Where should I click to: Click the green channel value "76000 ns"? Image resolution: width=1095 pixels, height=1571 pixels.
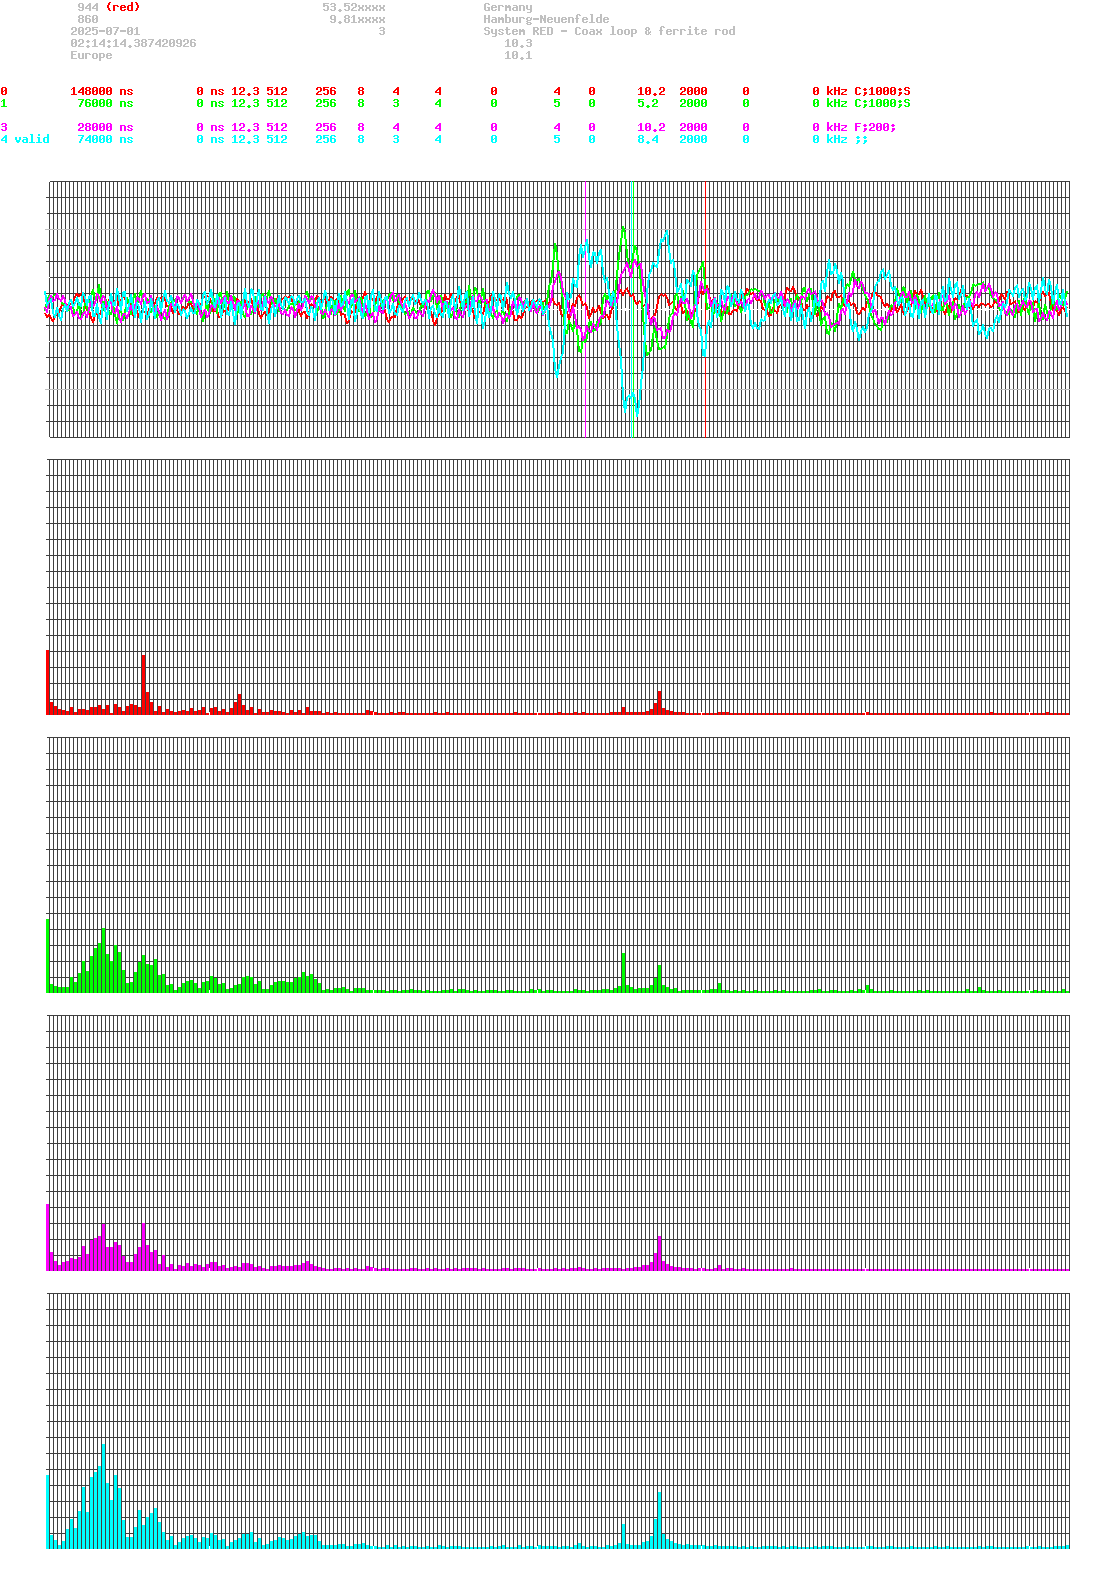pos(105,103)
